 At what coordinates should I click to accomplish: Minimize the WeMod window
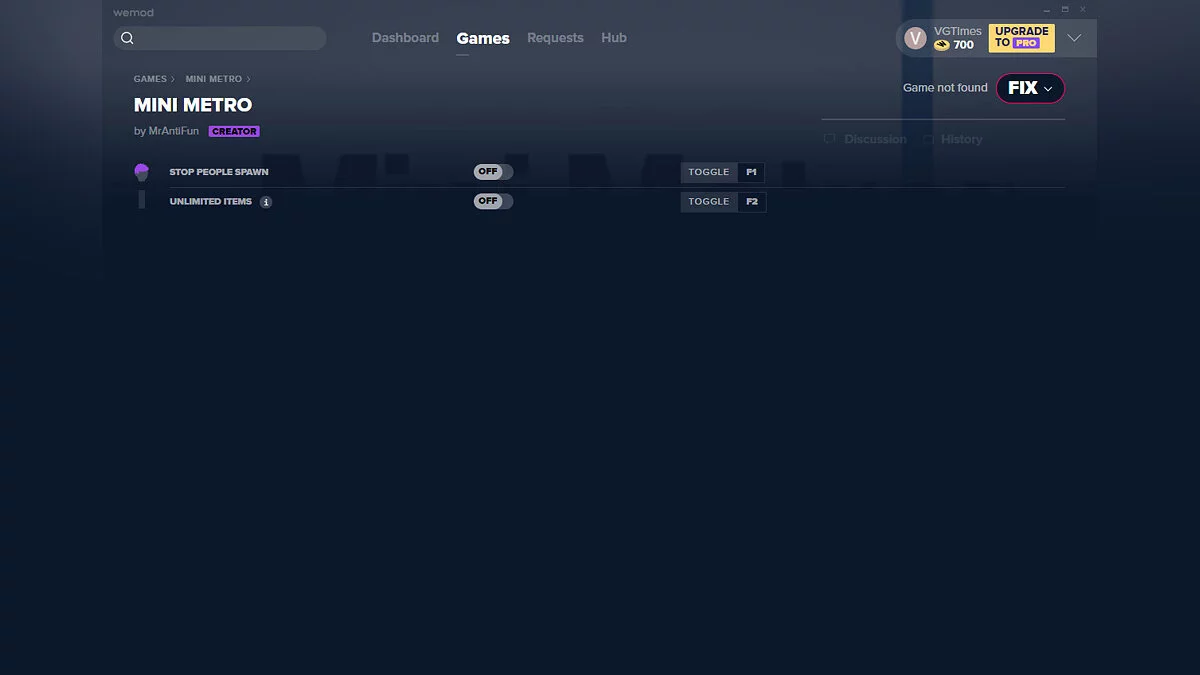[1045, 9]
